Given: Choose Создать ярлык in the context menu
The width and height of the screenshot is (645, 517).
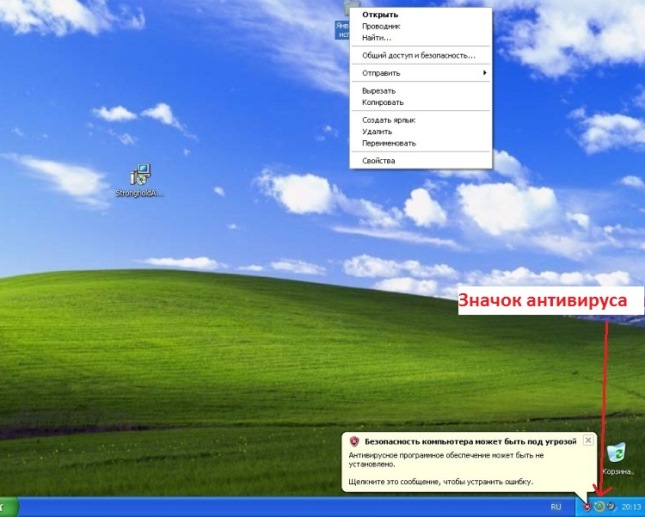Looking at the screenshot, I should (x=420, y=120).
